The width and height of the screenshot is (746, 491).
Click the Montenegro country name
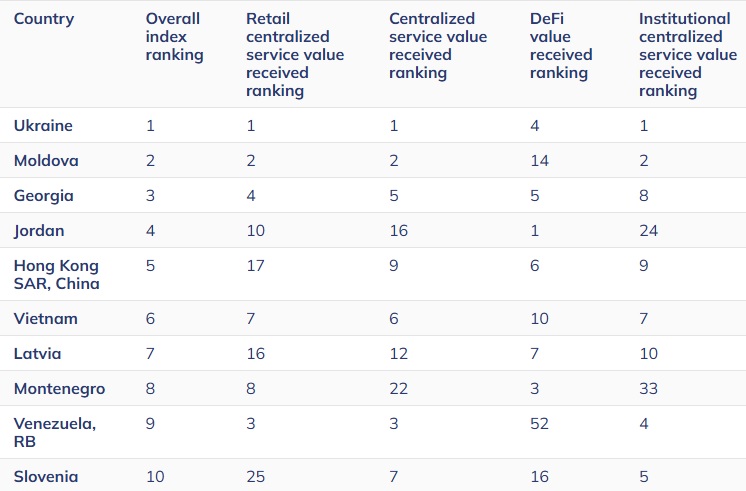click(60, 389)
